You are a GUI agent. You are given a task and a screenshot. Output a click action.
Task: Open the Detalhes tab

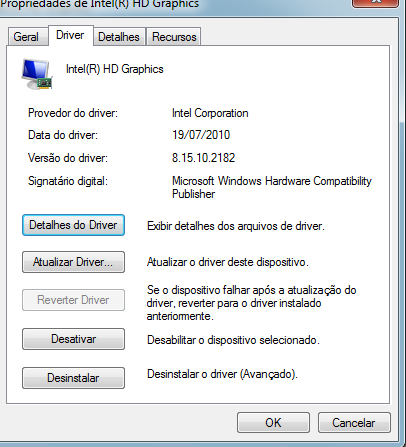point(119,37)
